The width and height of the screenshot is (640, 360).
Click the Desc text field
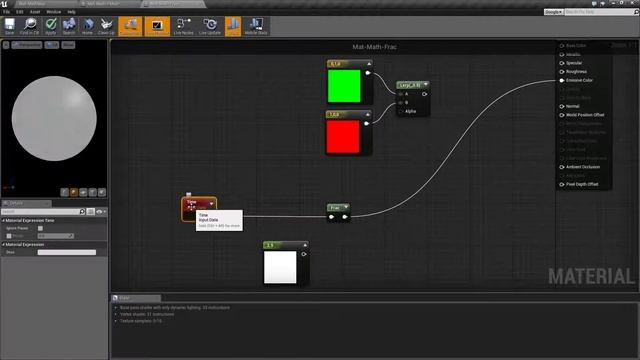pyautogui.click(x=67, y=252)
